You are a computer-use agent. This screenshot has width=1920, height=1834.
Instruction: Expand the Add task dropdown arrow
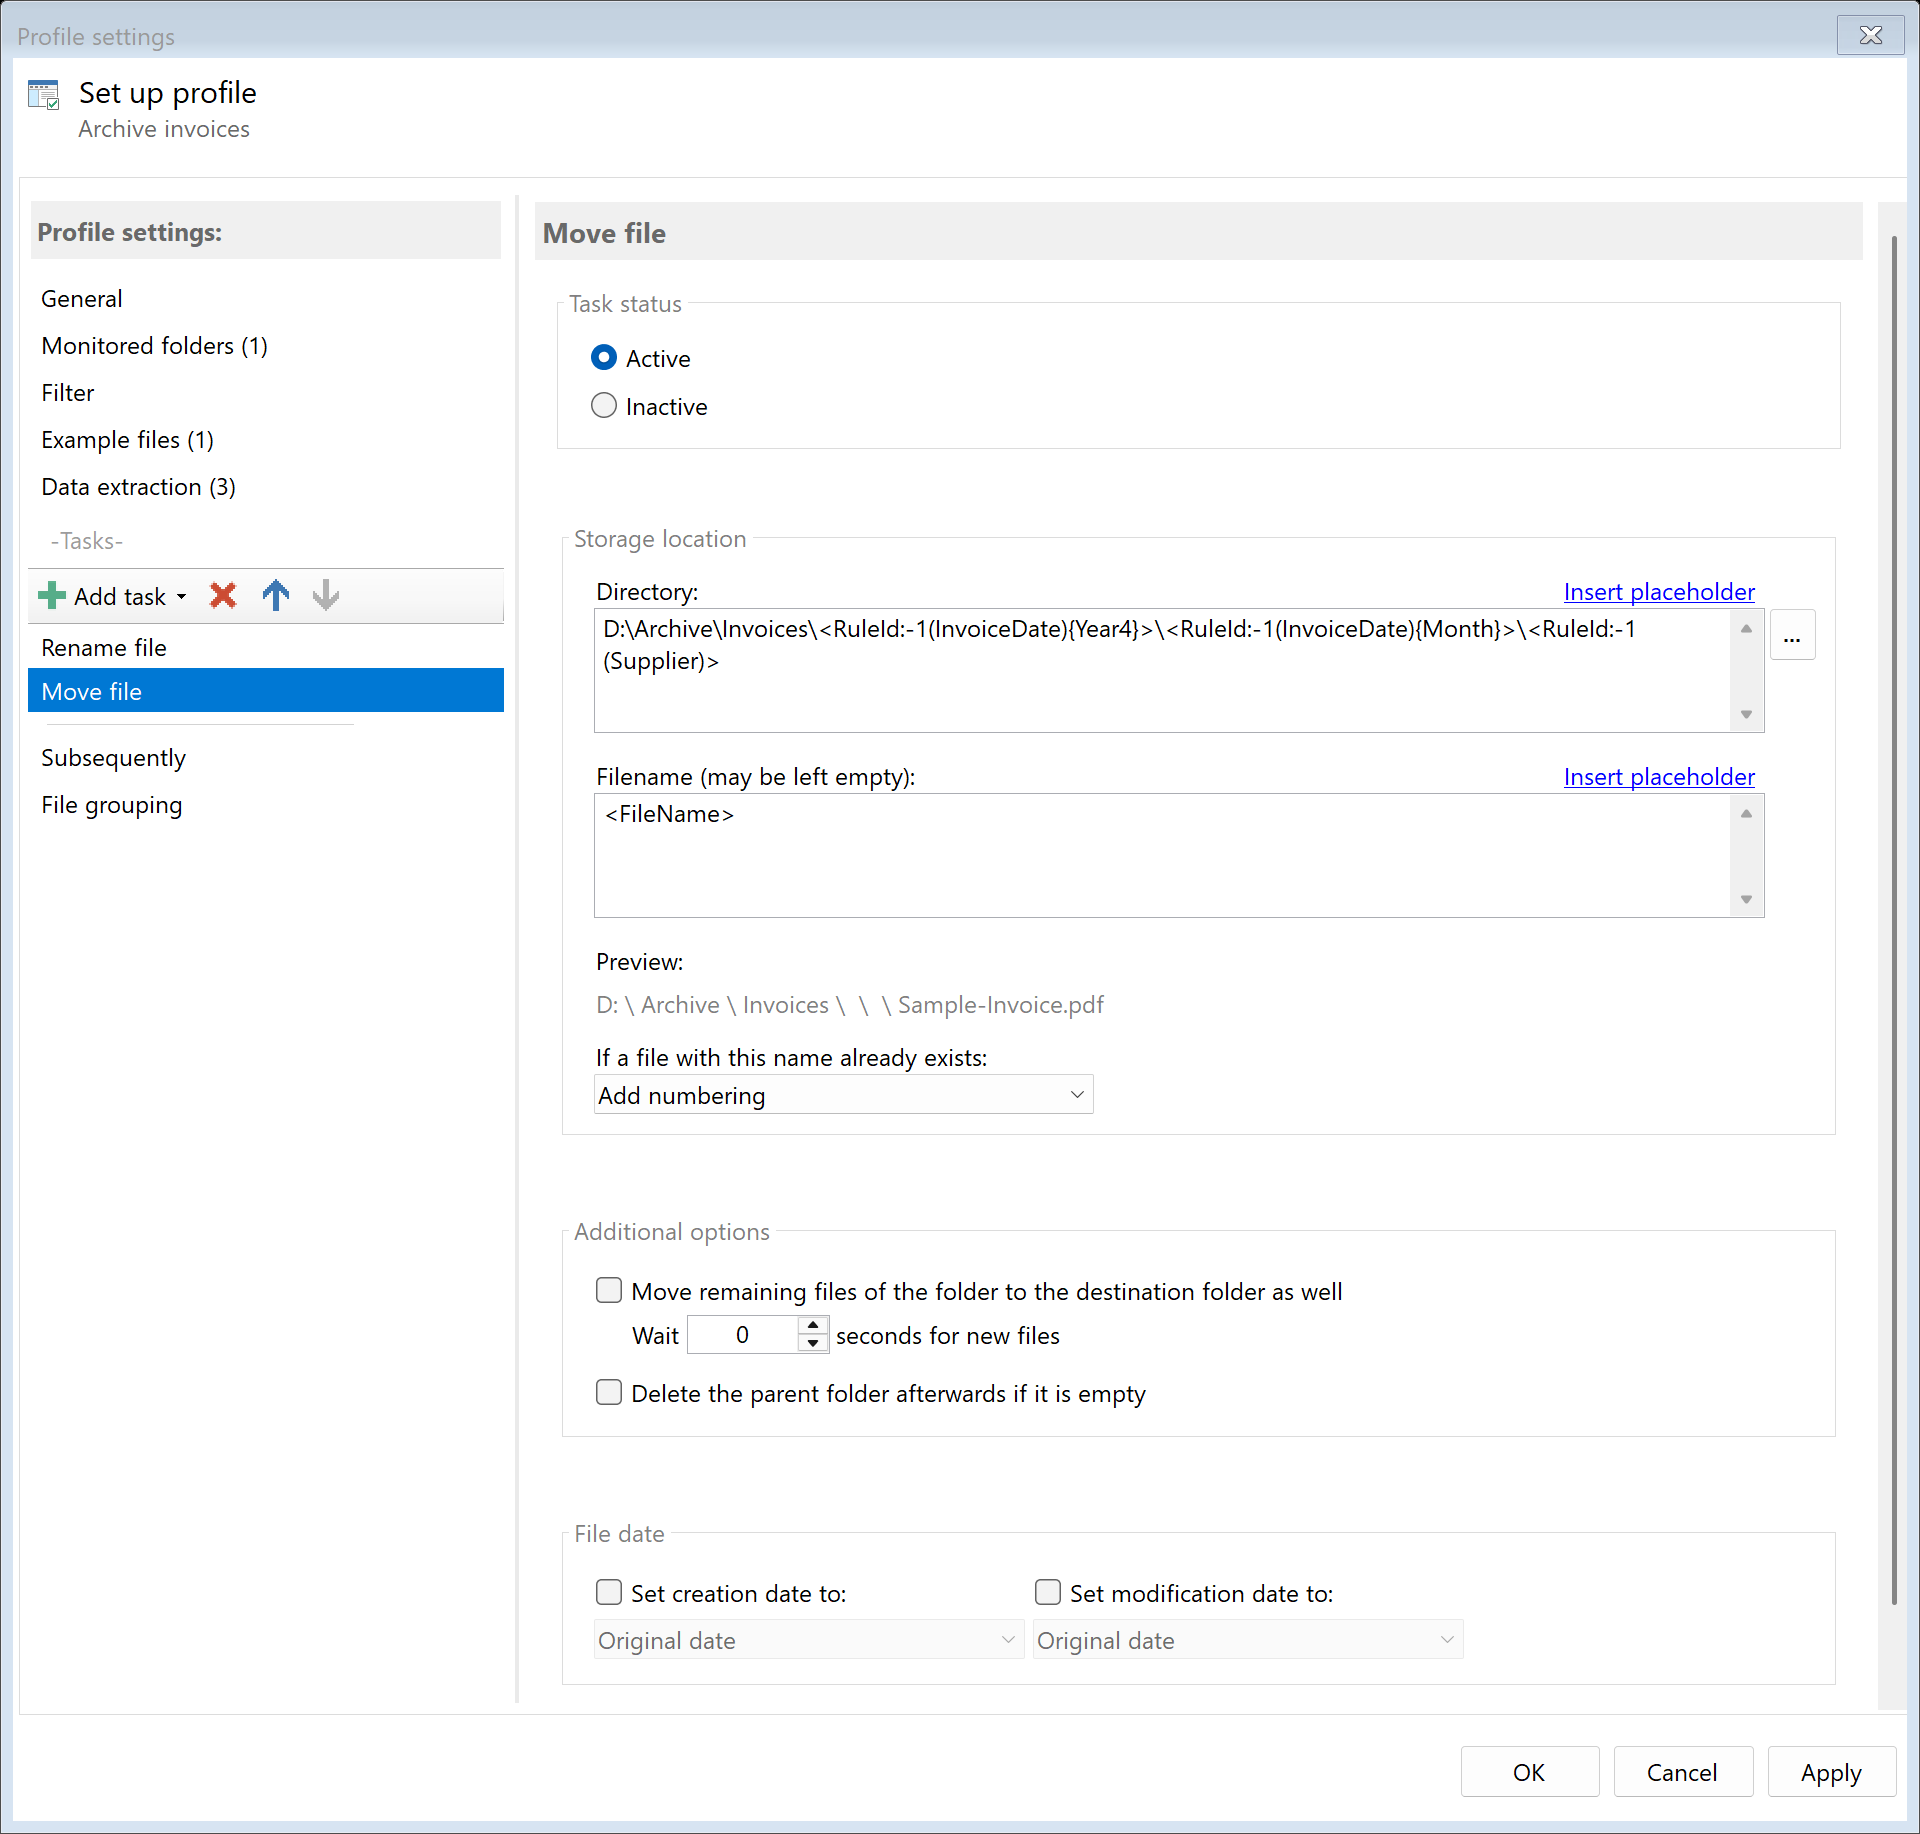(182, 595)
